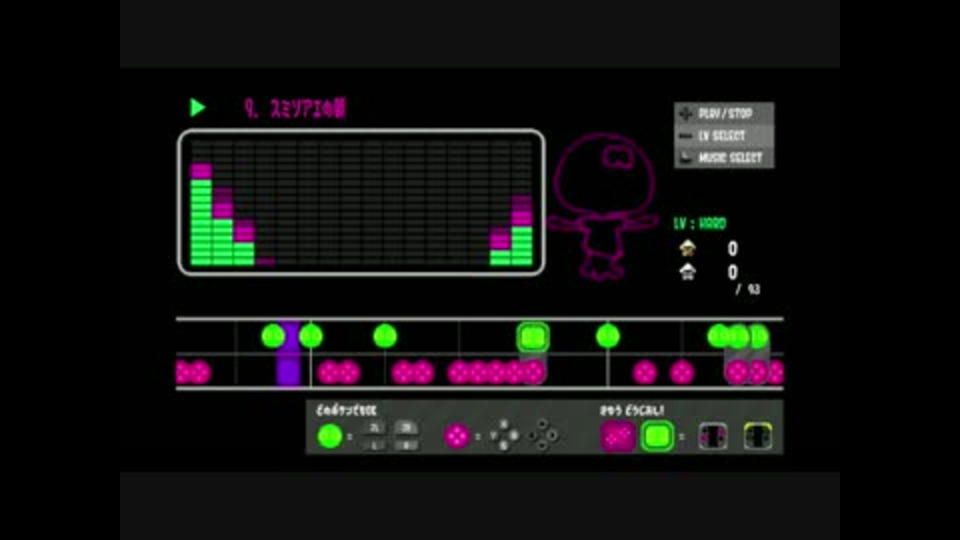Click the green note just right of the playhead
The width and height of the screenshot is (960, 540).
pyautogui.click(x=310, y=336)
